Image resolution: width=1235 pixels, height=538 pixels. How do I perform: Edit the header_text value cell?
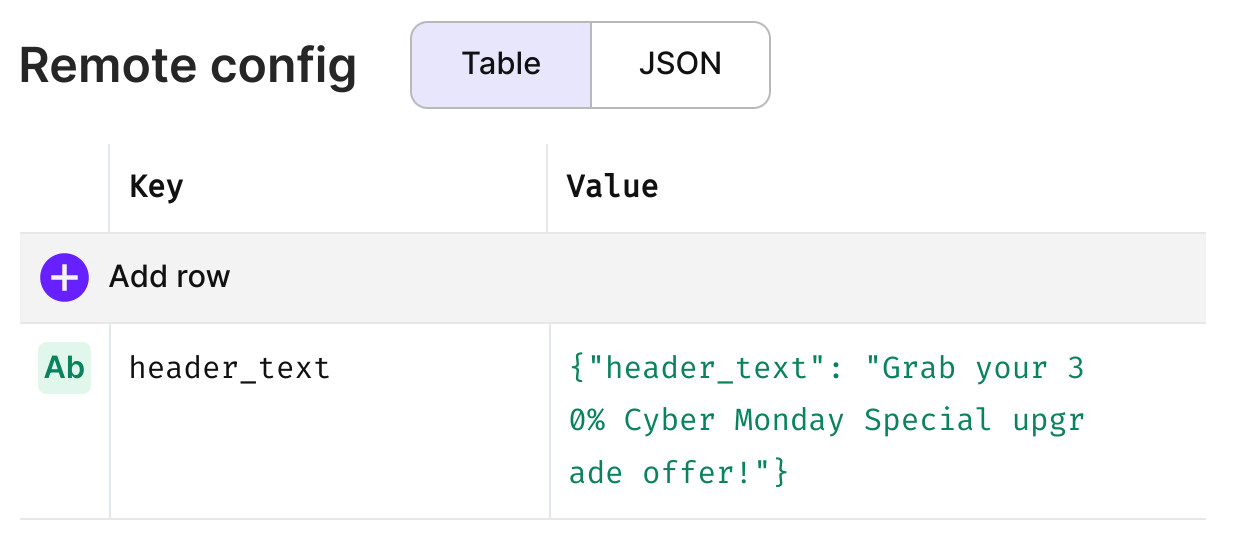pyautogui.click(x=878, y=421)
